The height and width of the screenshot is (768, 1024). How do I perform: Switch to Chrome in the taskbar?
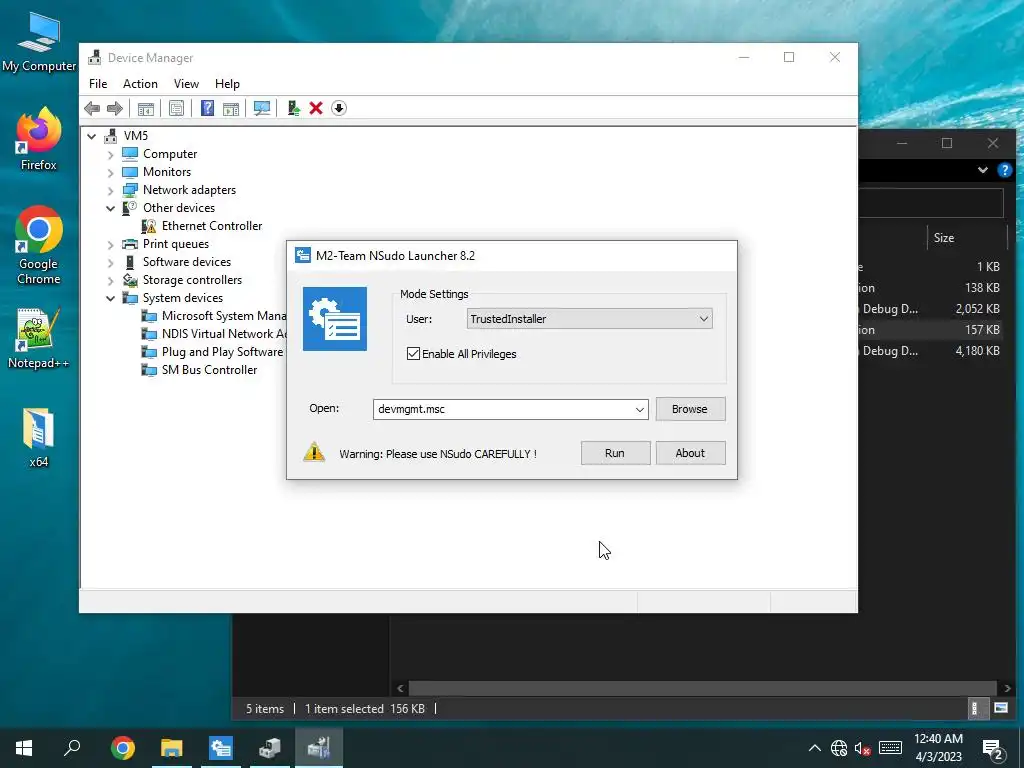coord(122,748)
